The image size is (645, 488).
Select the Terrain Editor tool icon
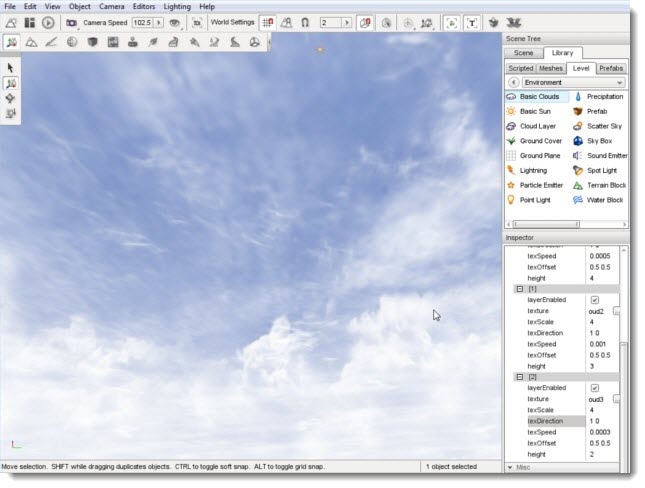[x=31, y=42]
